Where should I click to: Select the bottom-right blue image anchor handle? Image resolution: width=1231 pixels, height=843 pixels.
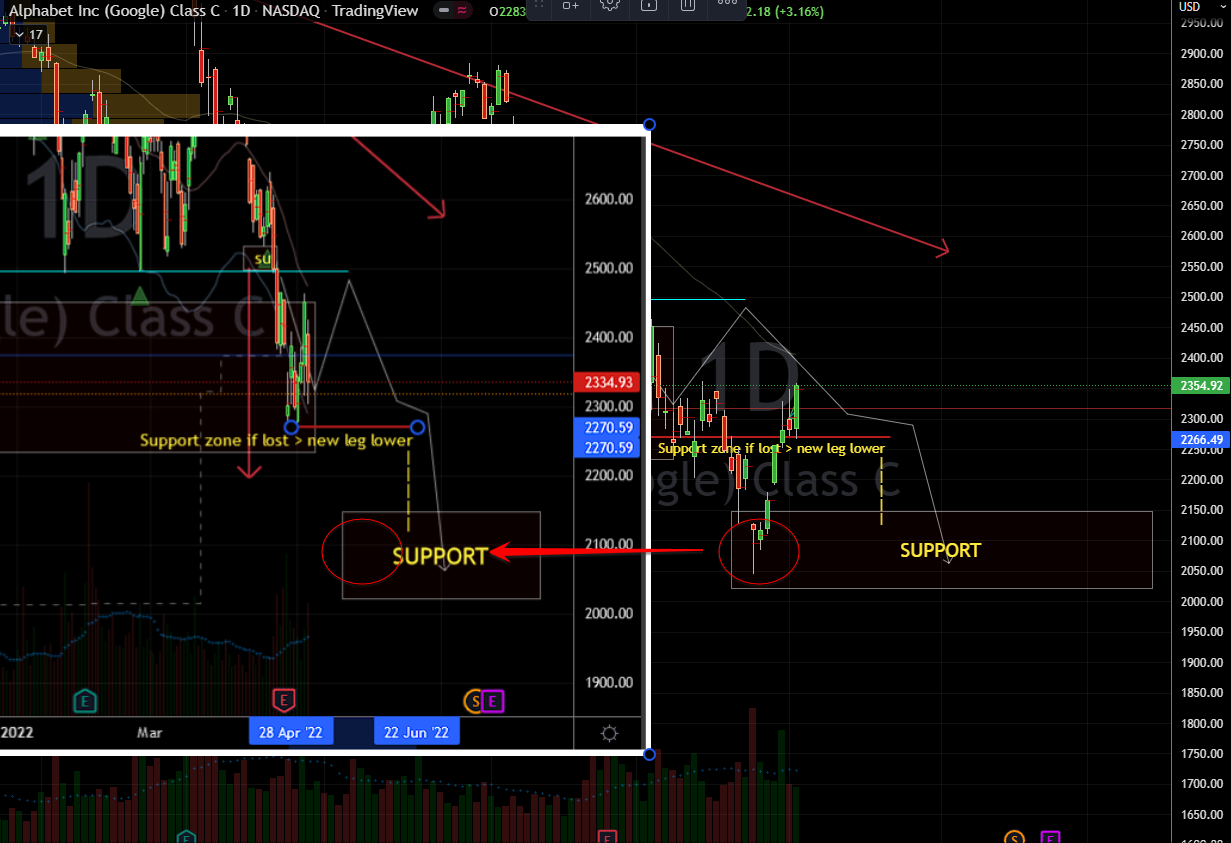pyautogui.click(x=649, y=754)
